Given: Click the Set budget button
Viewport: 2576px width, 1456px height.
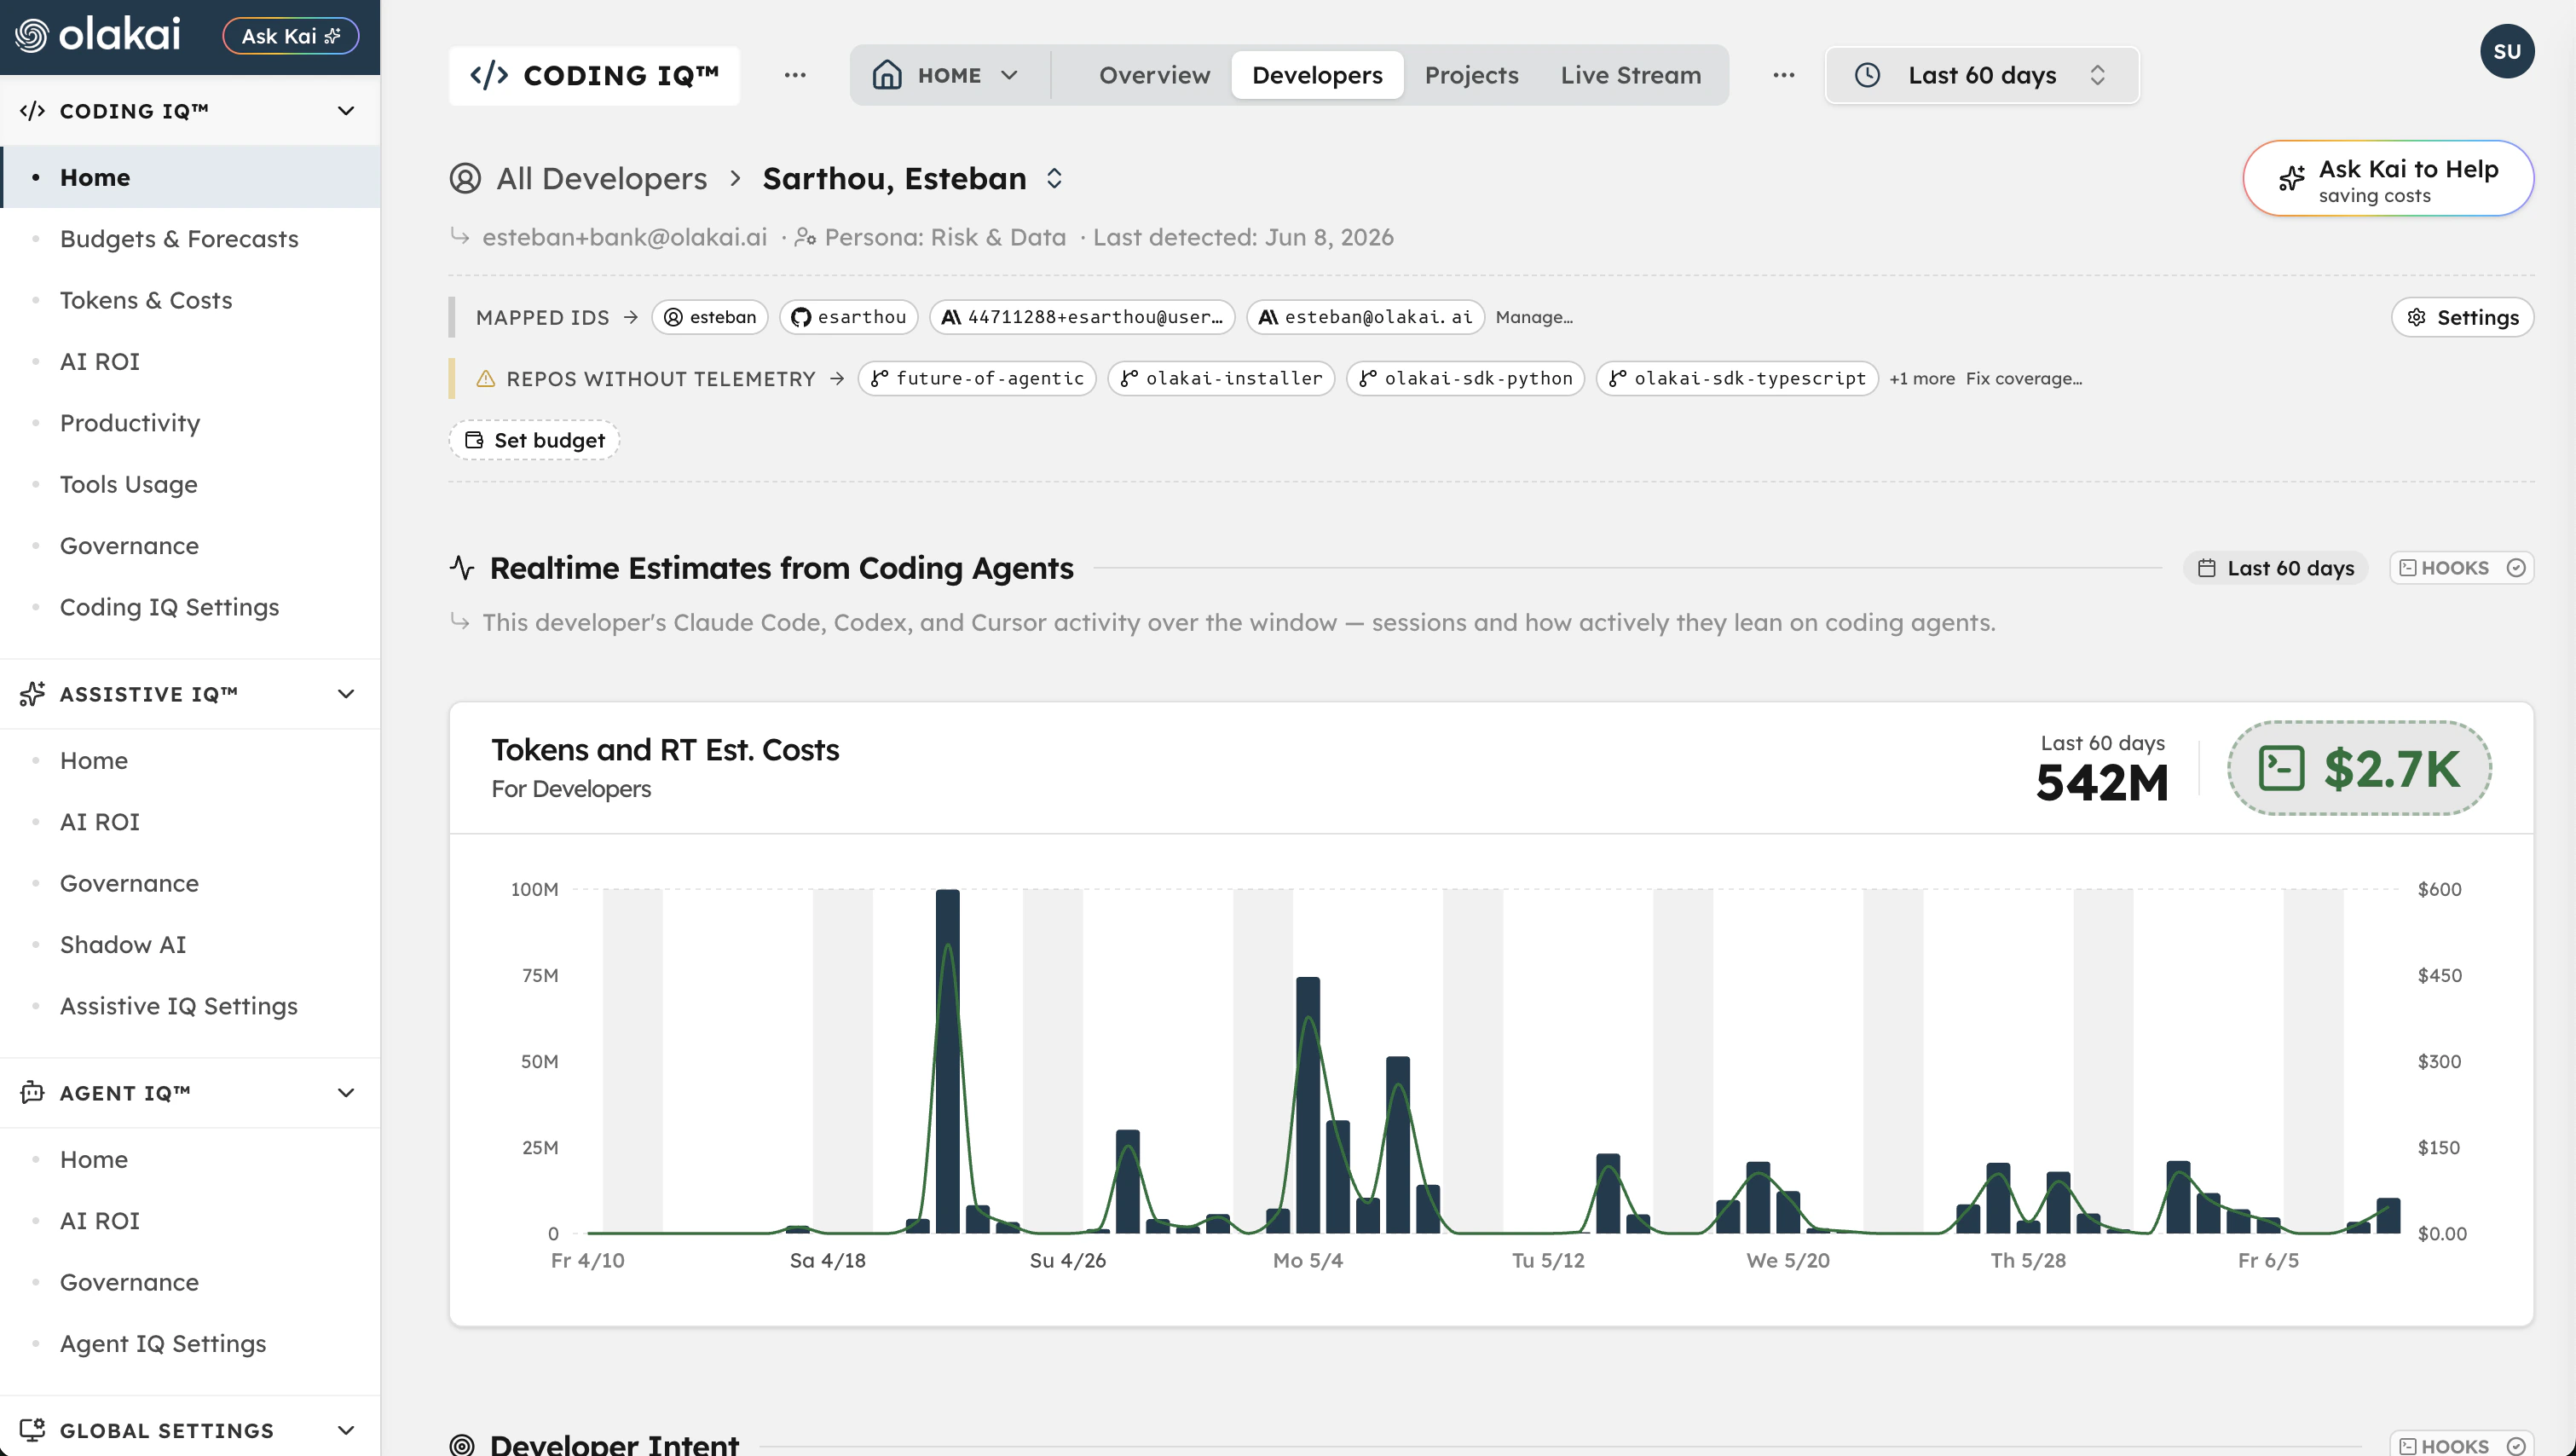Looking at the screenshot, I should pos(534,440).
